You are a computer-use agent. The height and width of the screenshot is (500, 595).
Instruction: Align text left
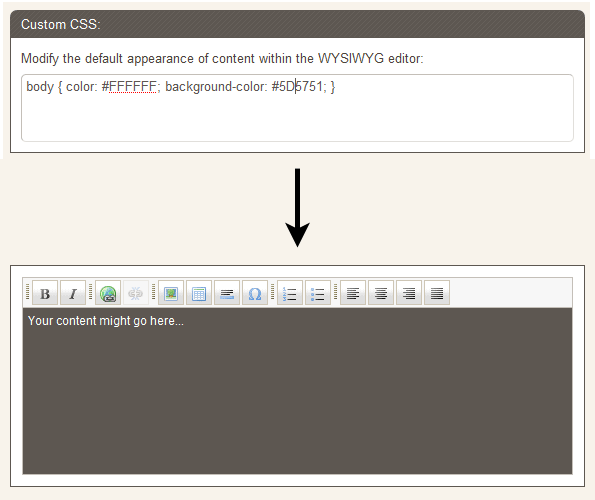click(353, 293)
